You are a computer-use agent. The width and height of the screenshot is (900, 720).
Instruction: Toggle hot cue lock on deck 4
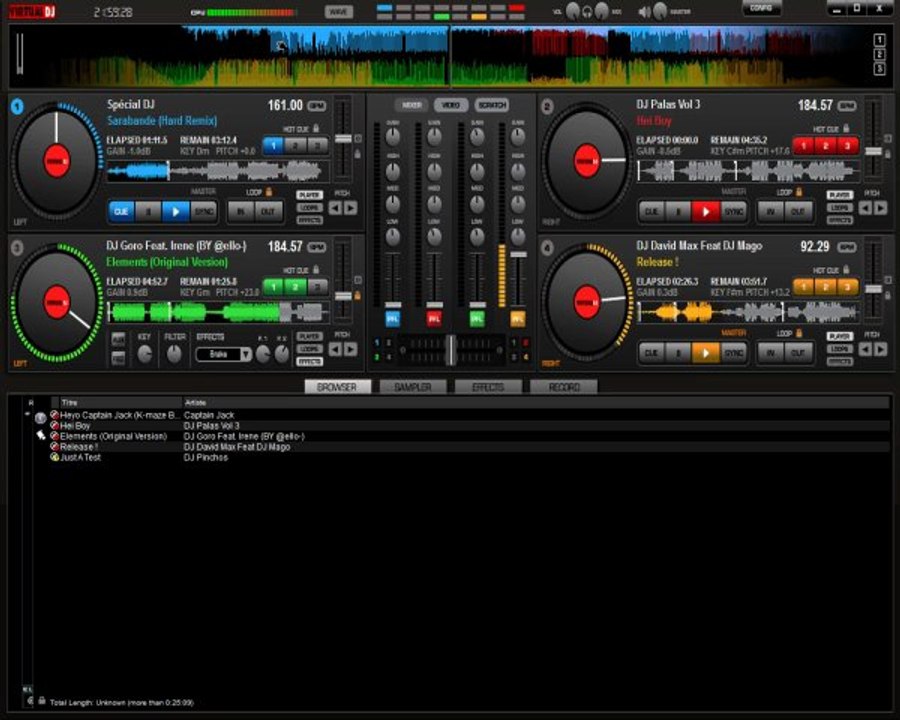pos(846,269)
